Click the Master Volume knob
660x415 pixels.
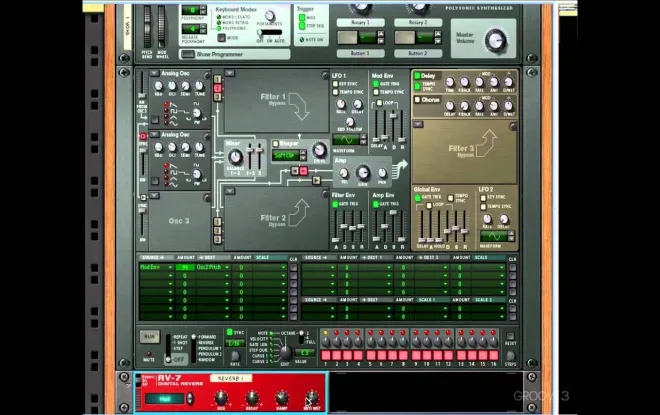495,40
